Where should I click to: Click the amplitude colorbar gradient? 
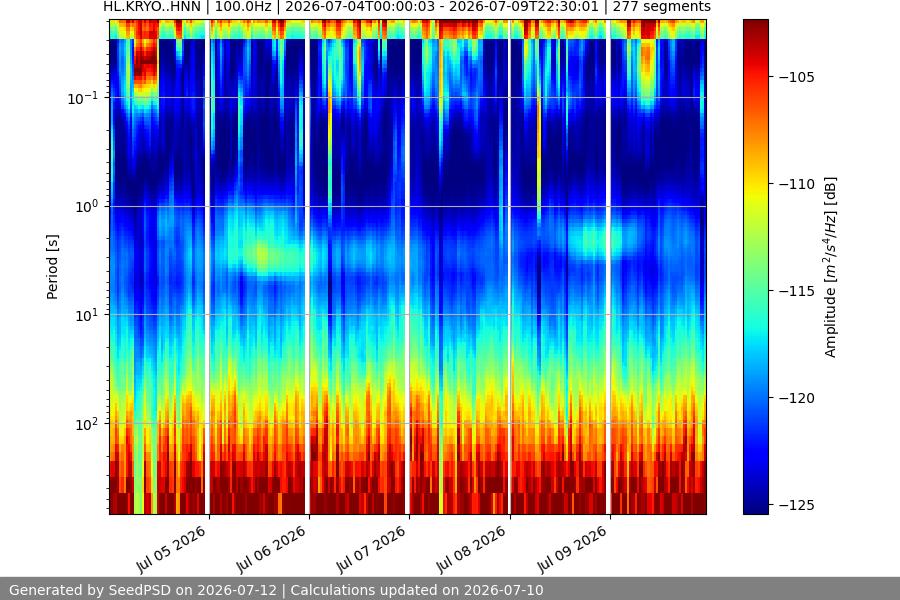click(x=755, y=267)
